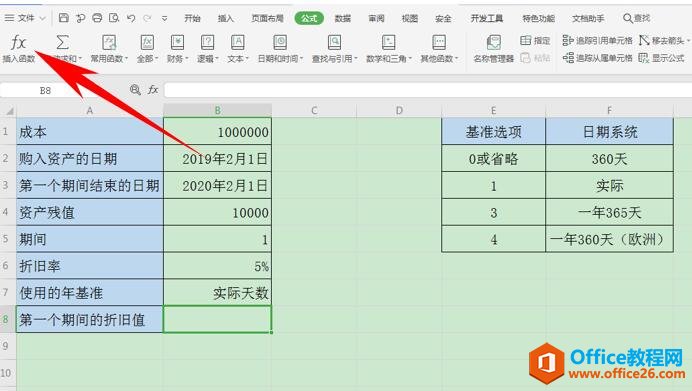This screenshot has height=391, width=692.
Task: Save the workbook with the floppy icon
Action: (x=64, y=18)
